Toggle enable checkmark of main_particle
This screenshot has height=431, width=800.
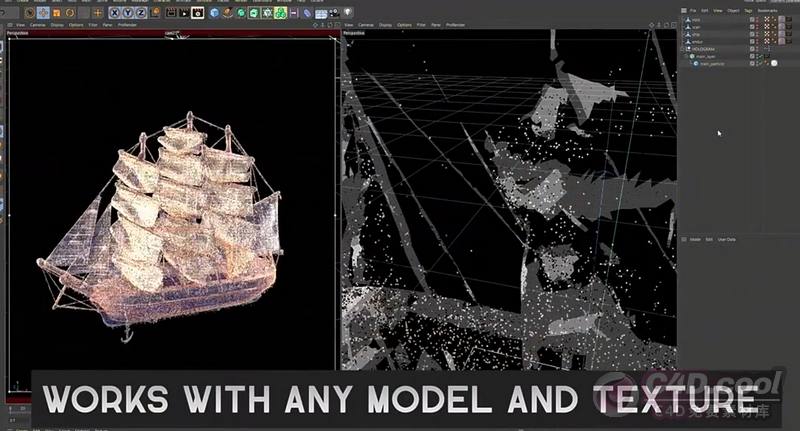pyautogui.click(x=761, y=63)
